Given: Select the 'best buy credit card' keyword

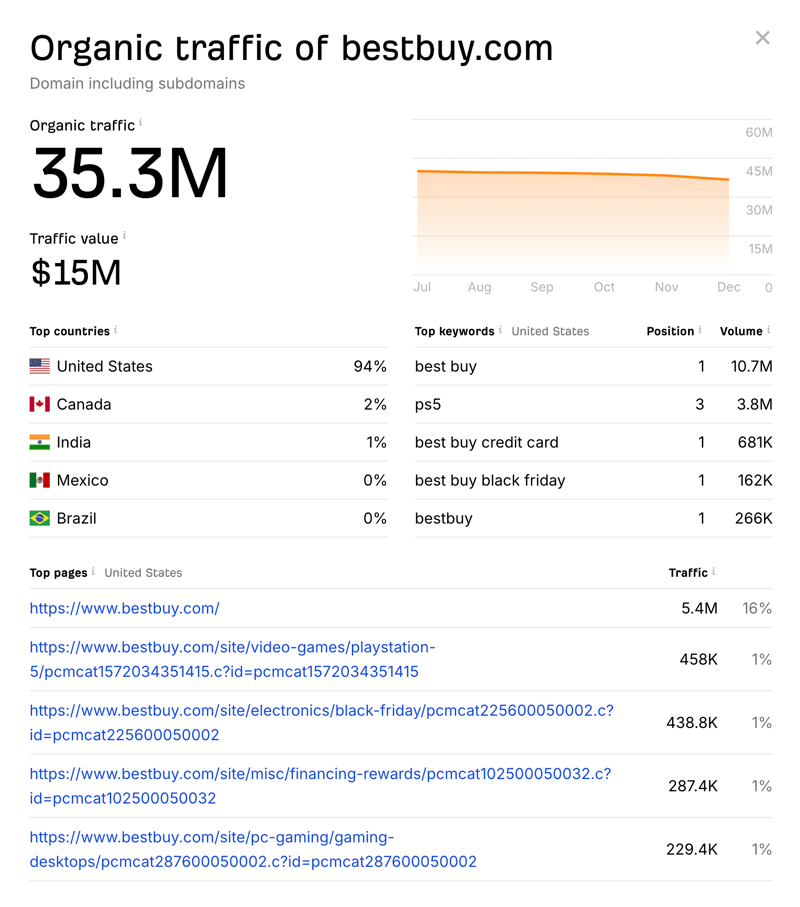Looking at the screenshot, I should [486, 442].
